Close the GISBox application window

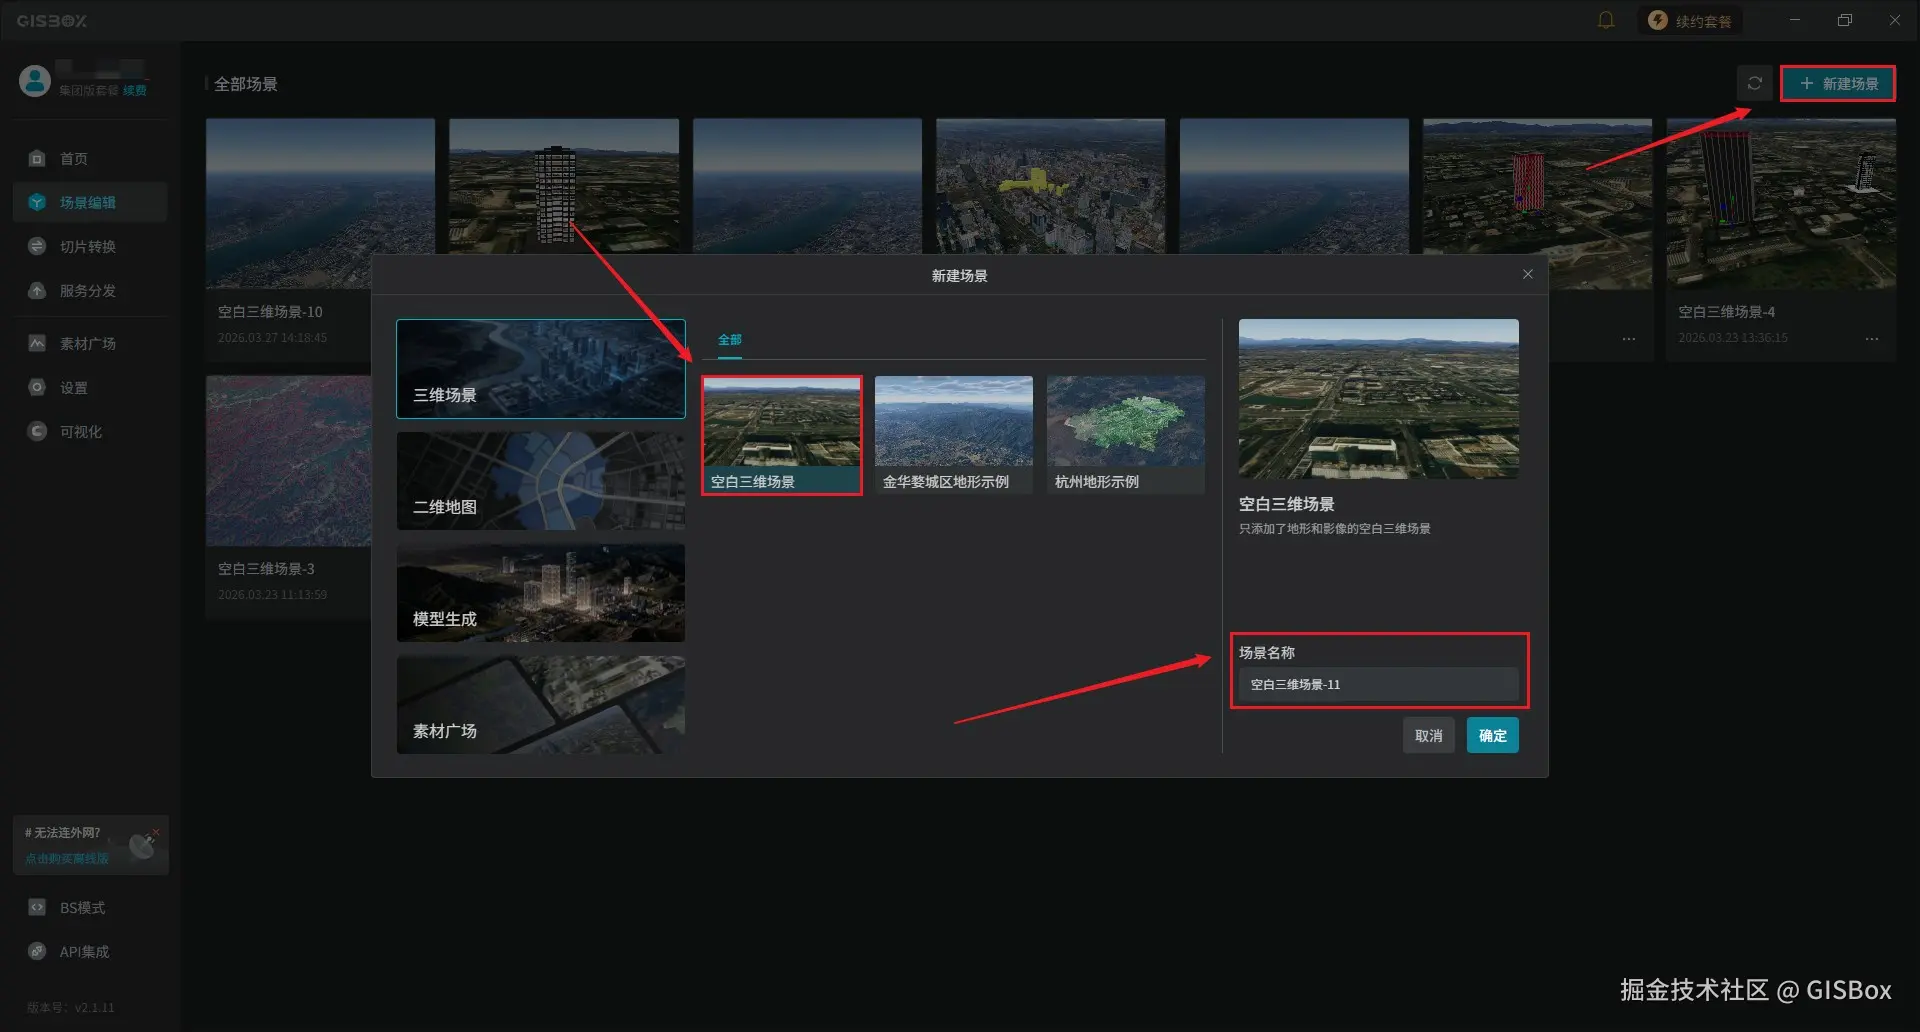1895,20
